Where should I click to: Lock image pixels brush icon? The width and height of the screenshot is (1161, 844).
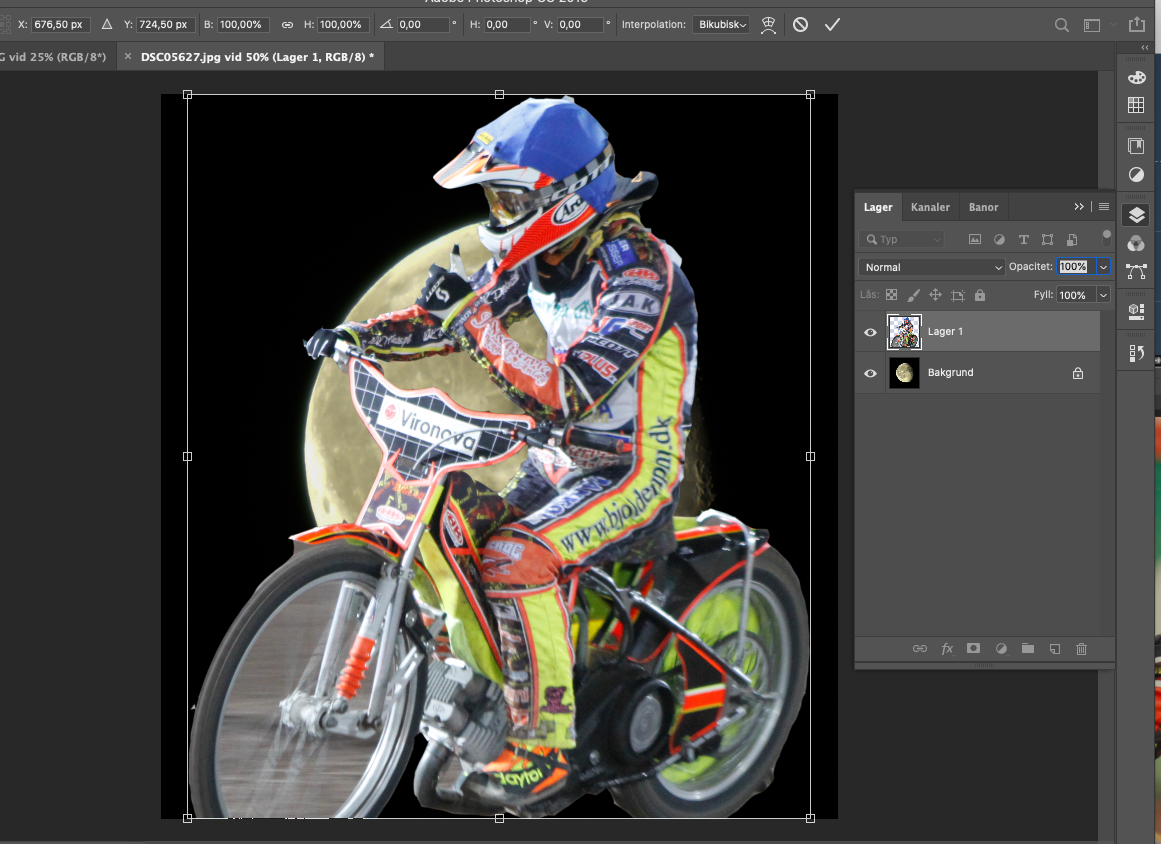click(x=914, y=295)
